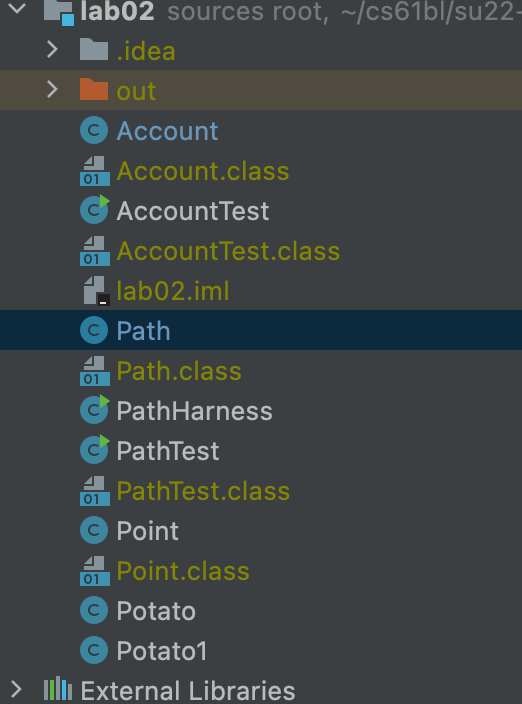Expand the .idea folder
The height and width of the screenshot is (704, 522).
53,49
